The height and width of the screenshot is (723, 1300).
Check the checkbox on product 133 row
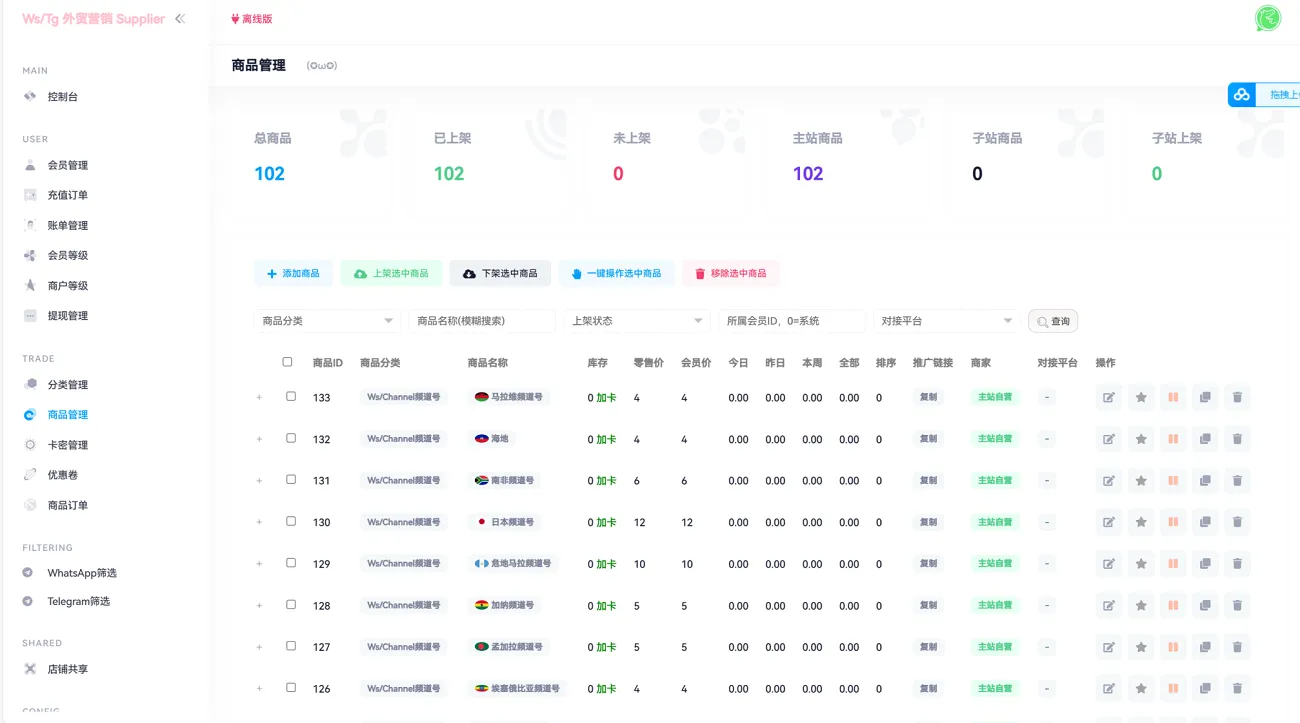pos(290,397)
